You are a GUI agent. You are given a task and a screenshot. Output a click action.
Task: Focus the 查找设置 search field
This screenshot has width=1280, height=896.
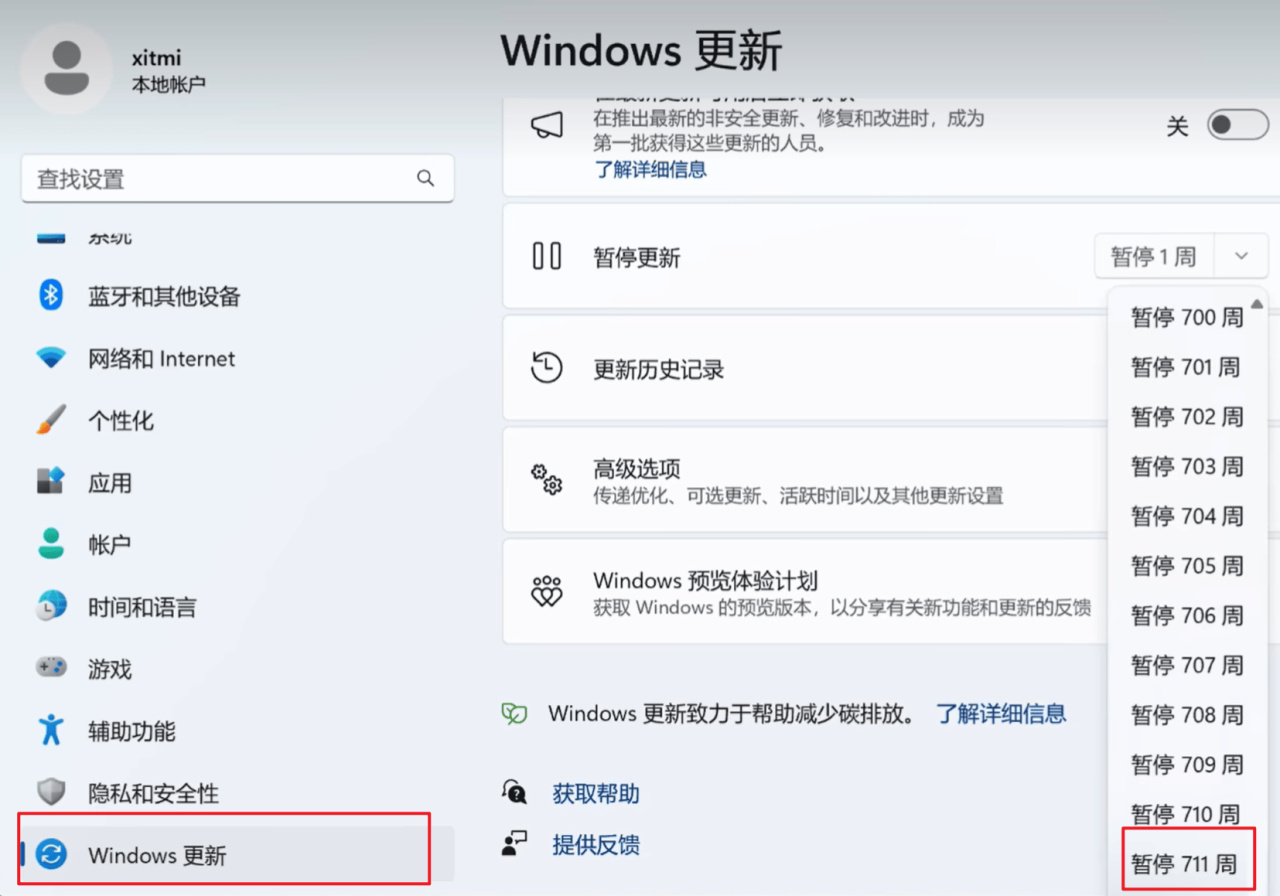pos(220,179)
